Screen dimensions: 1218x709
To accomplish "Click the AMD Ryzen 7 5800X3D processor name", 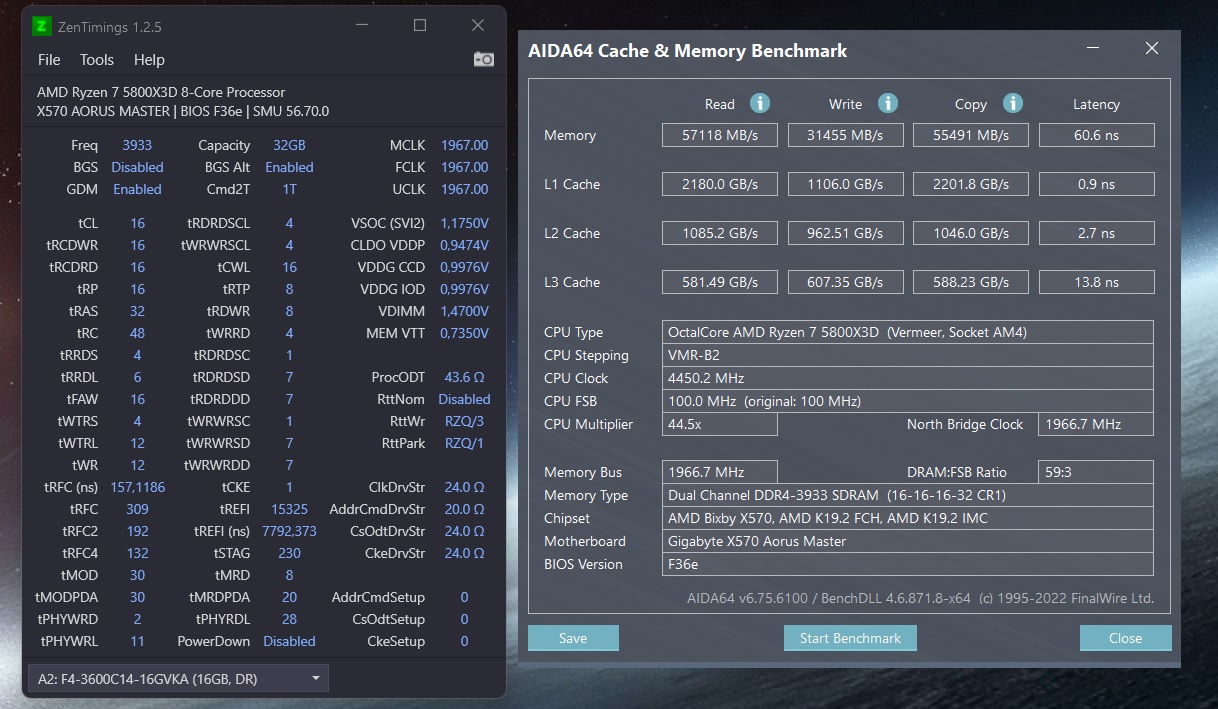I will pyautogui.click(x=161, y=92).
